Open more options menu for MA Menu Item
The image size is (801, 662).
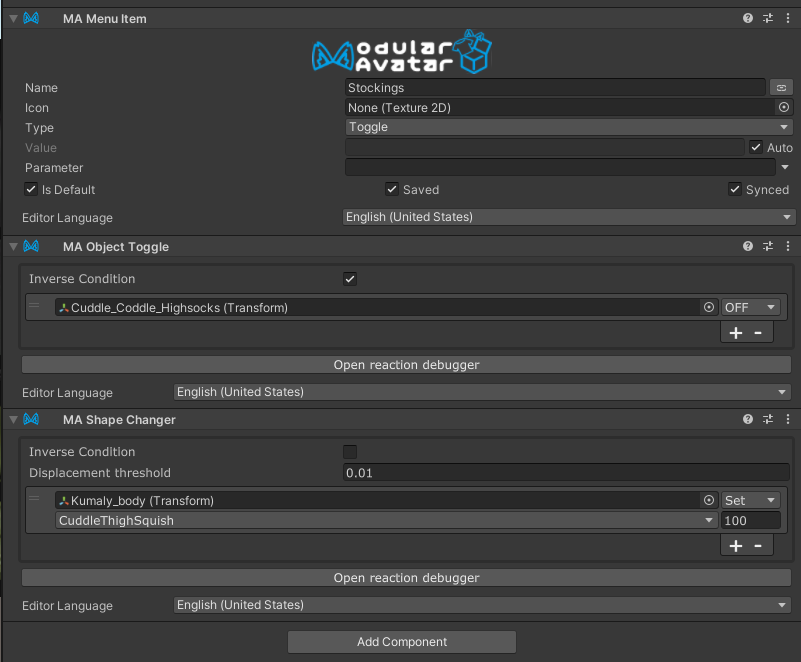(788, 18)
